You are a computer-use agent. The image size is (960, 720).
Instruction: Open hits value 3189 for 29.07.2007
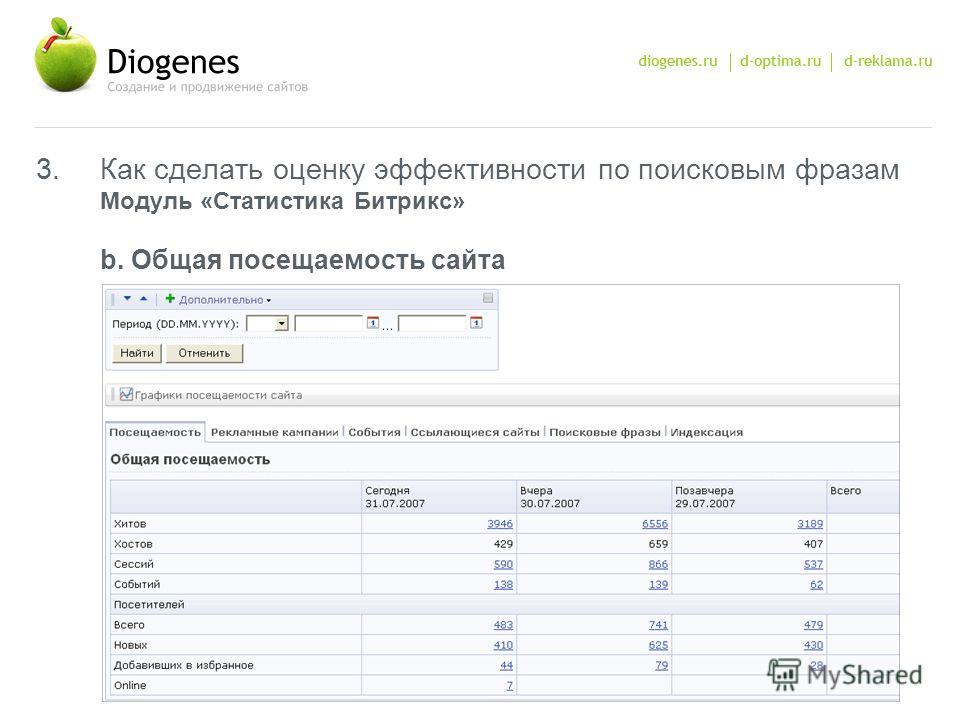810,523
